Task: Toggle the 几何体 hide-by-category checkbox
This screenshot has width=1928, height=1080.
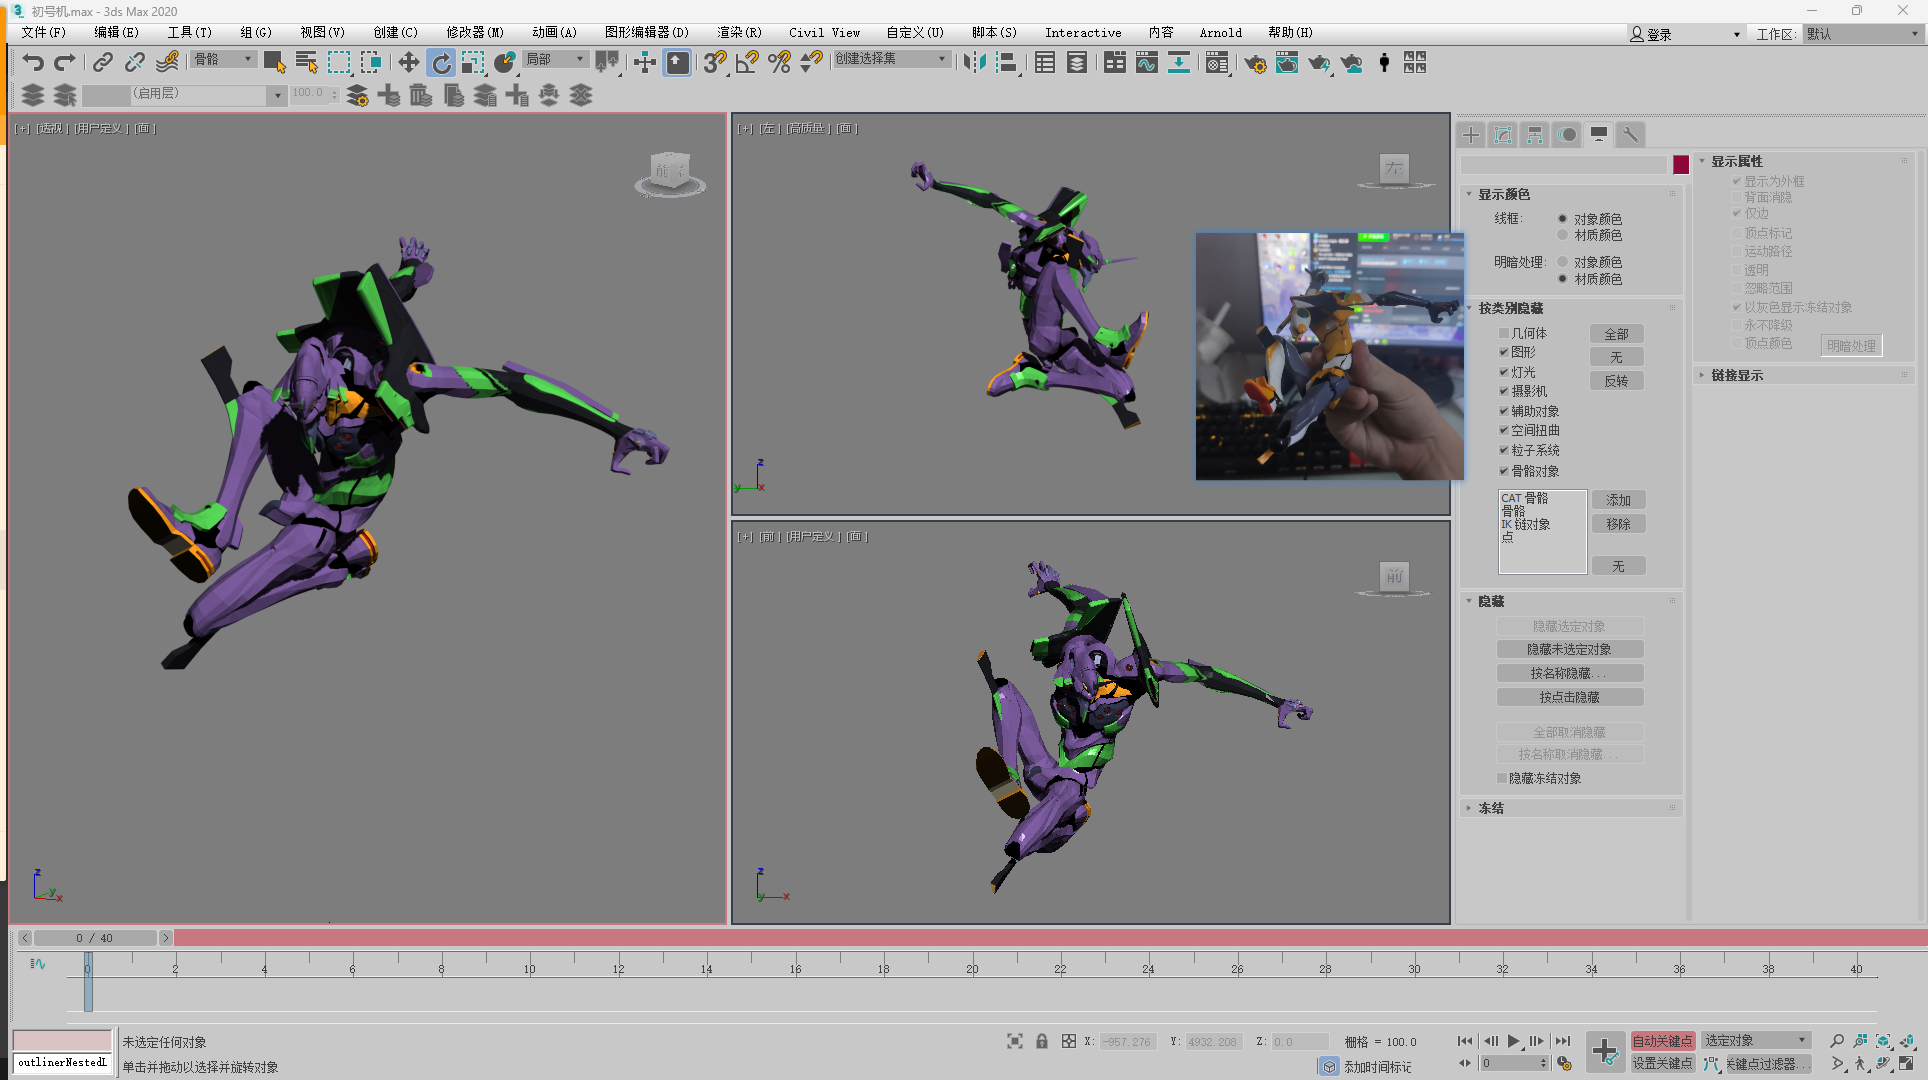Action: click(x=1503, y=333)
